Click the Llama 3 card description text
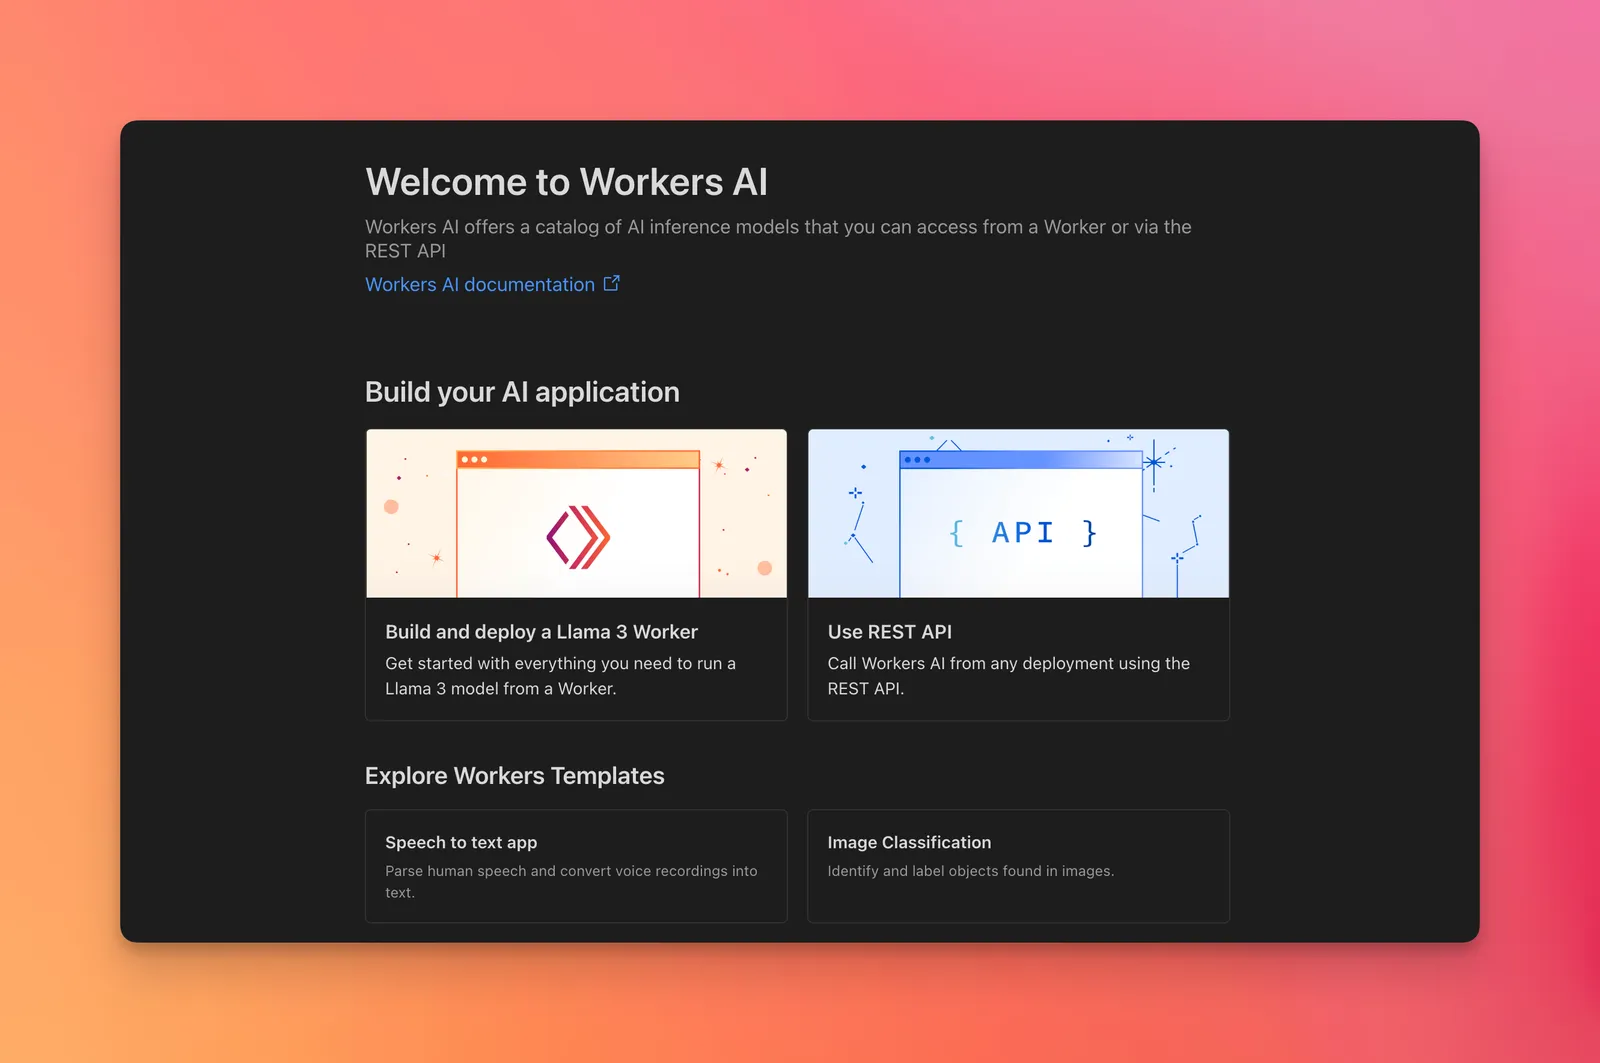 point(560,675)
